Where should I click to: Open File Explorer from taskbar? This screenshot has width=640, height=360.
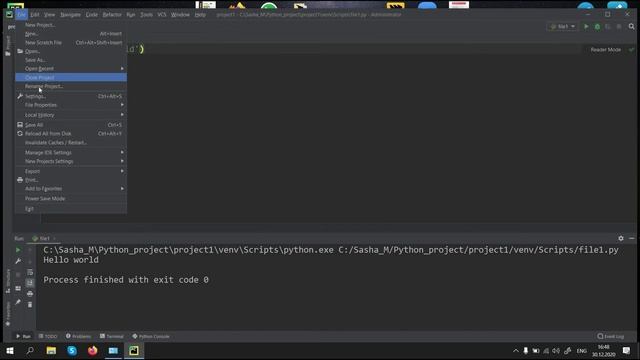(x=51, y=351)
